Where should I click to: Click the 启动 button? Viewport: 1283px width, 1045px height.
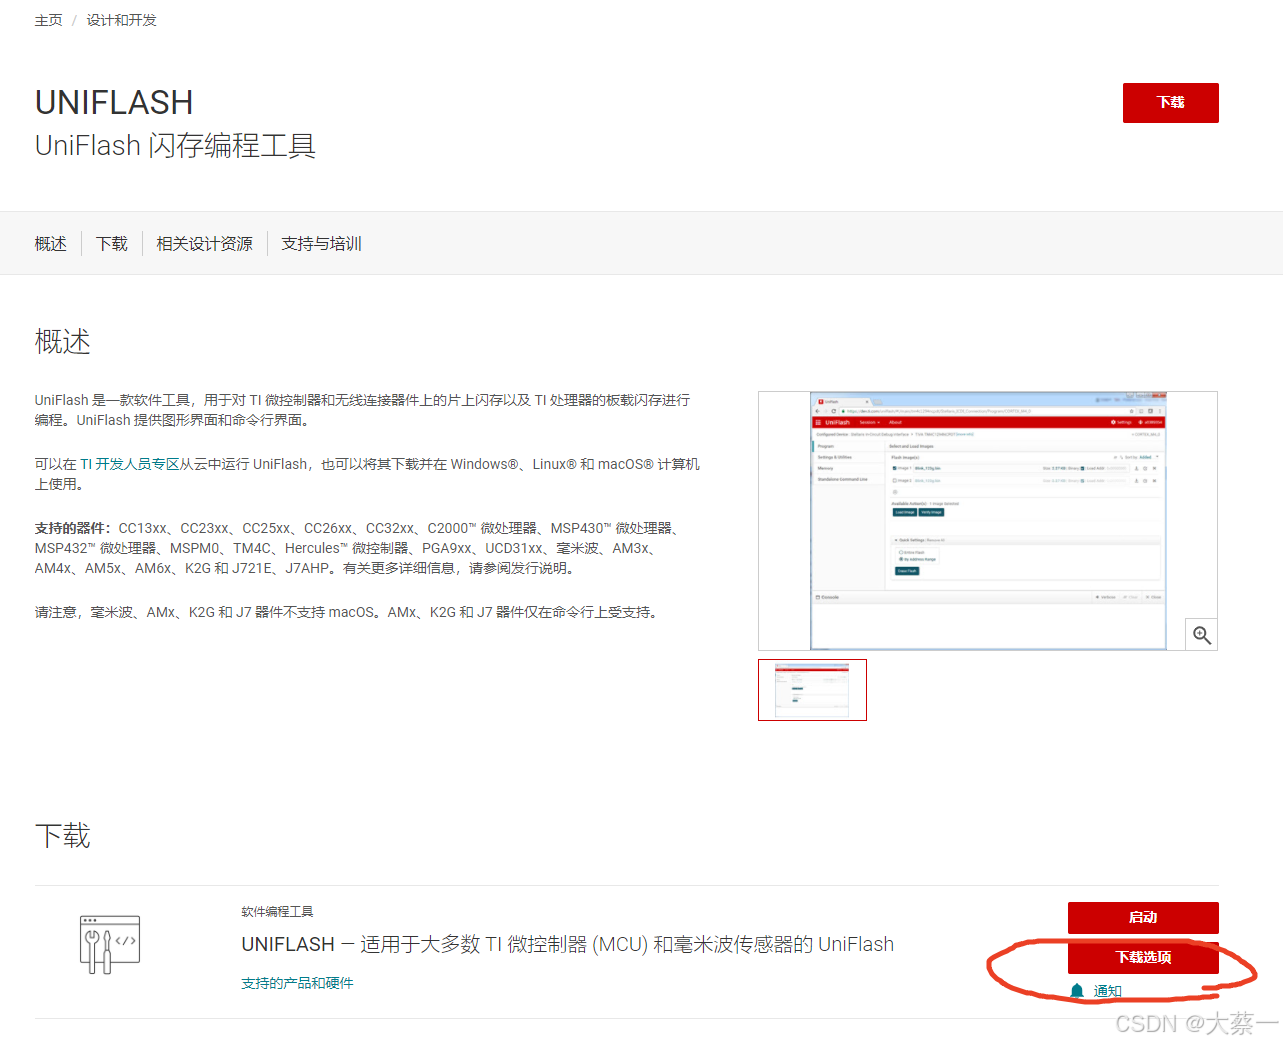click(1143, 917)
